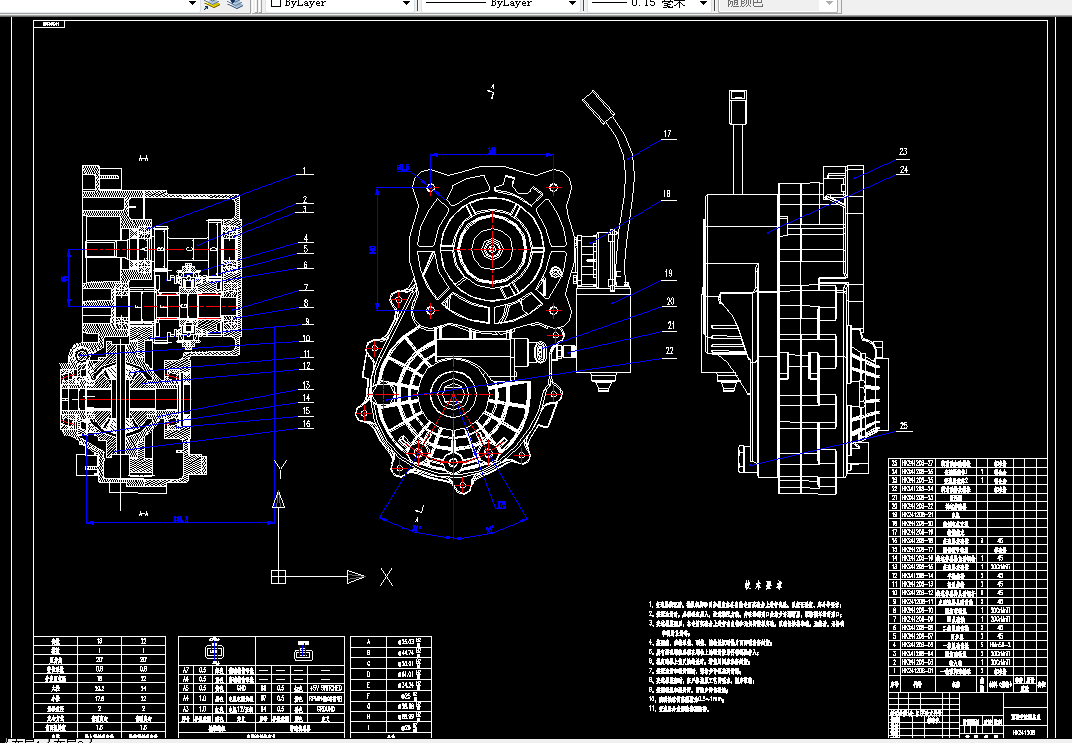
Task: Select the 技术要求 heading text
Action: pos(763,585)
